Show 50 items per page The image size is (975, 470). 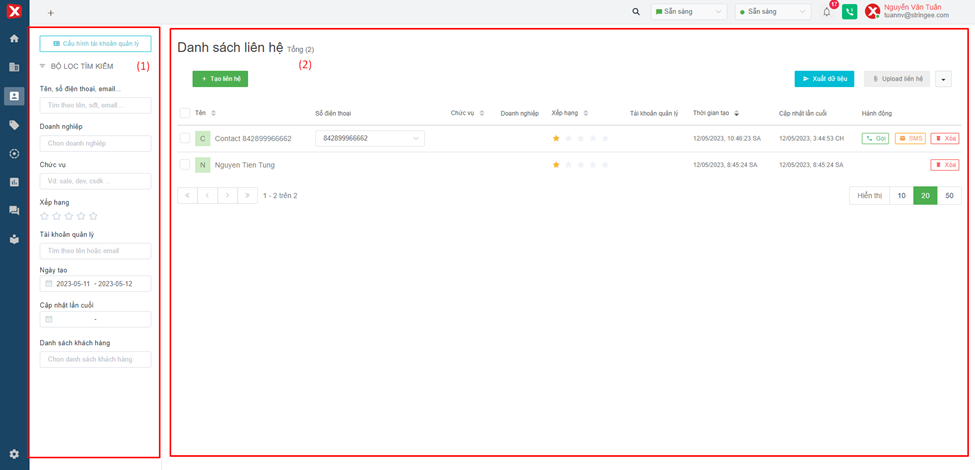tap(949, 196)
